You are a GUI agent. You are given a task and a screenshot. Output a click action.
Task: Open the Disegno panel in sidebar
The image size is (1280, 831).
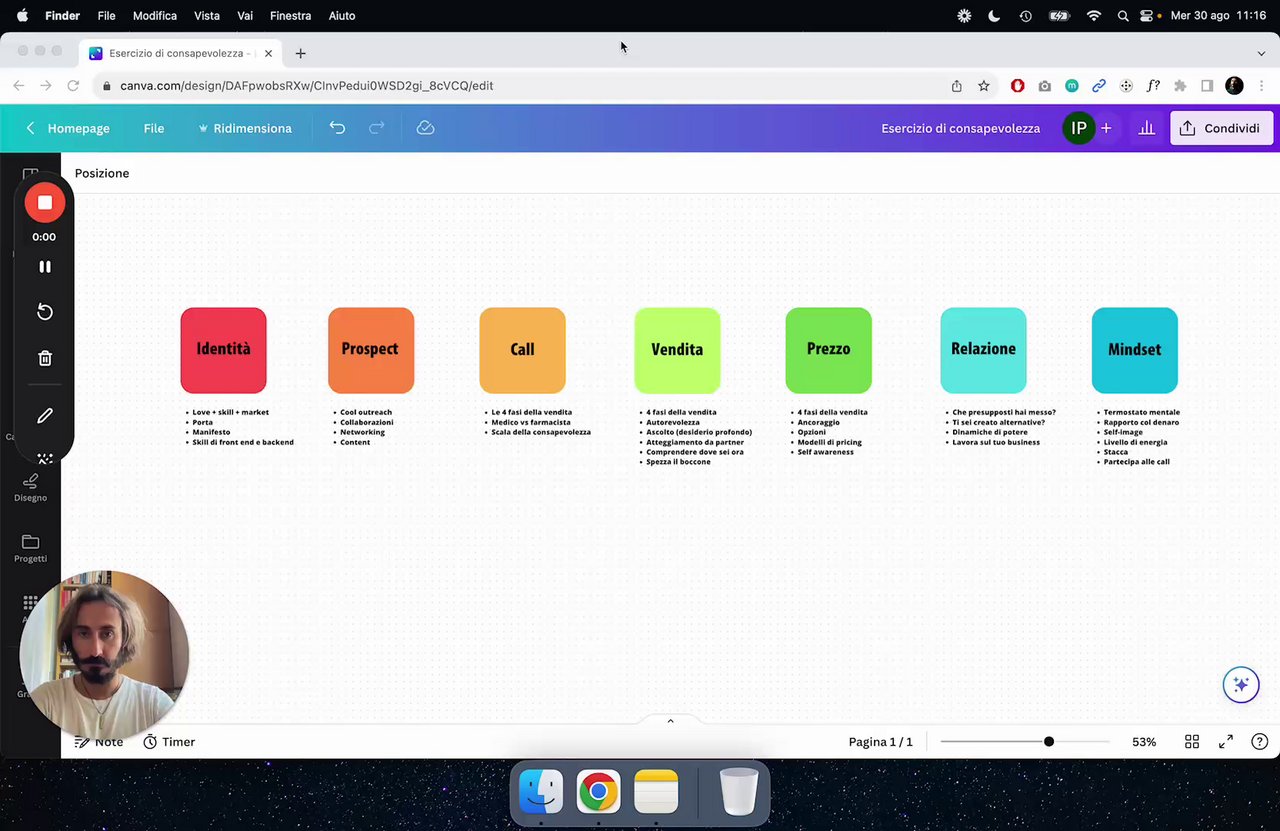[30, 488]
